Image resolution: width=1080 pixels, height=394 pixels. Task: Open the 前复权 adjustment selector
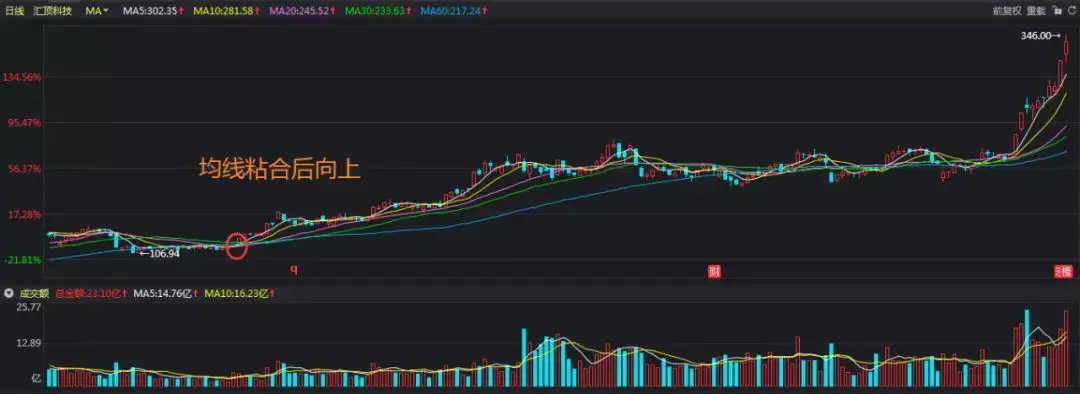pos(1006,10)
